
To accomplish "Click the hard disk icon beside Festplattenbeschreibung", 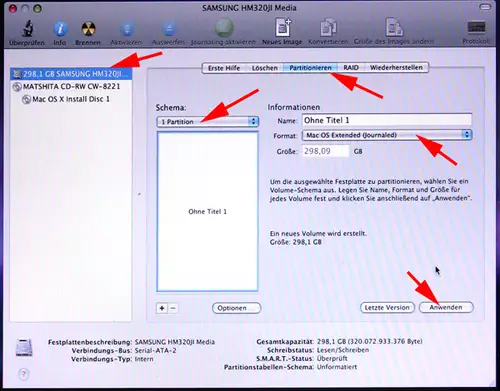I will tap(24, 347).
